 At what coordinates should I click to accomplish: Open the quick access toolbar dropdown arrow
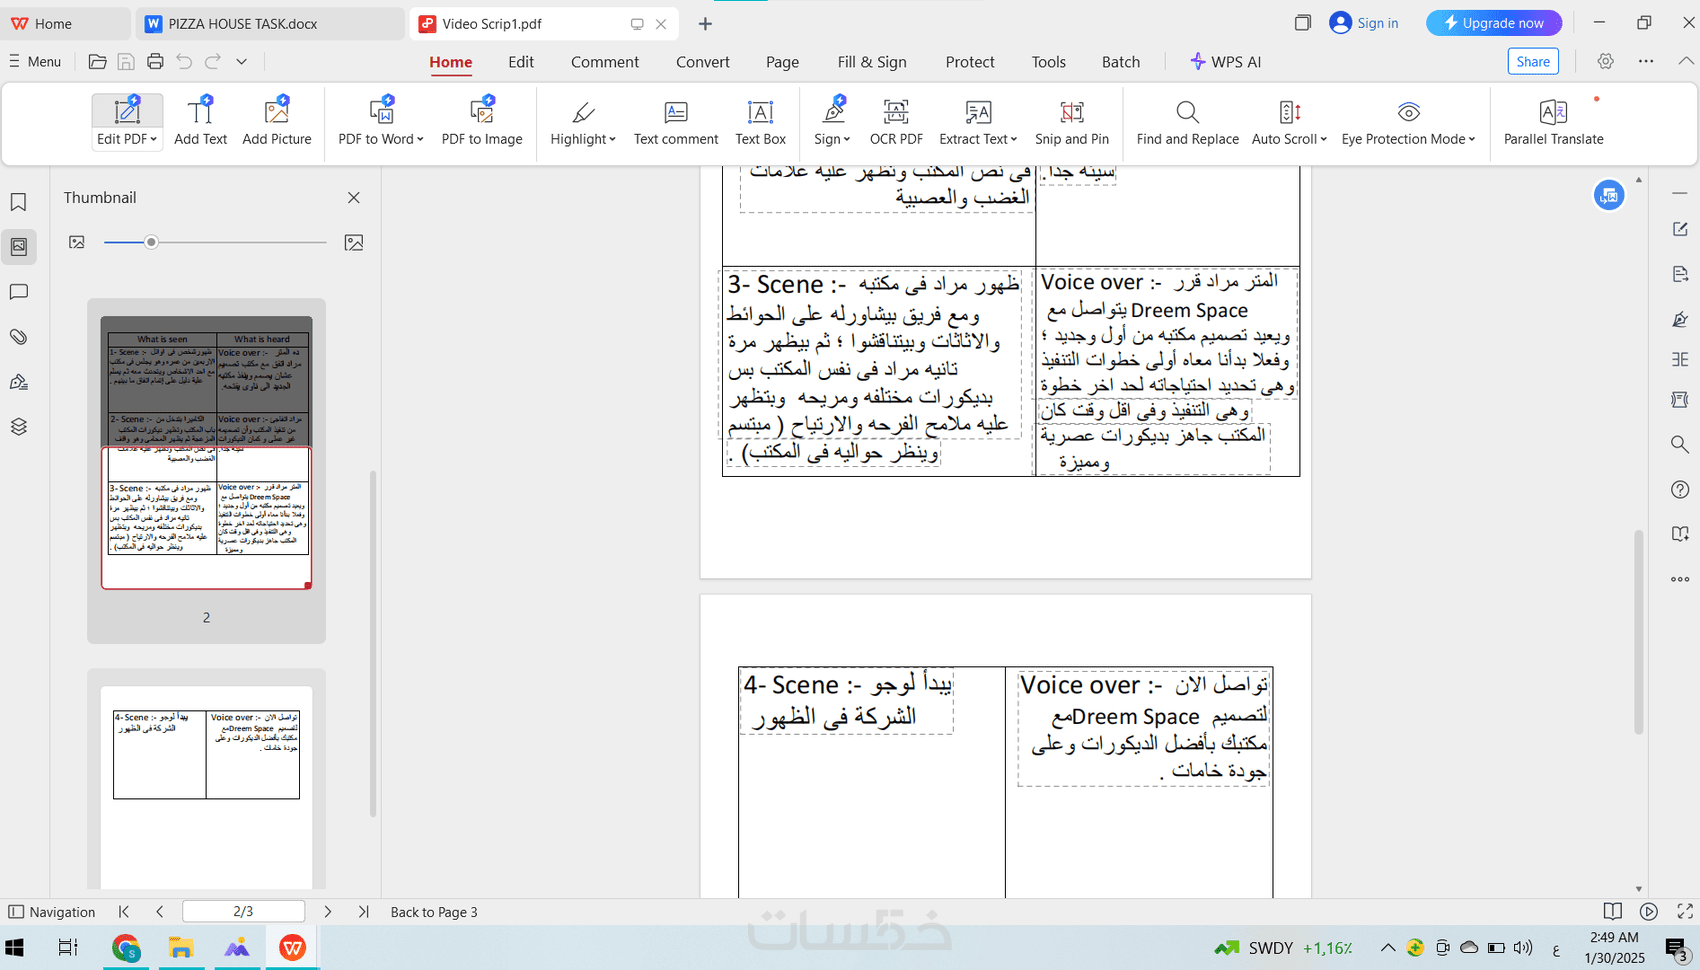tap(242, 62)
